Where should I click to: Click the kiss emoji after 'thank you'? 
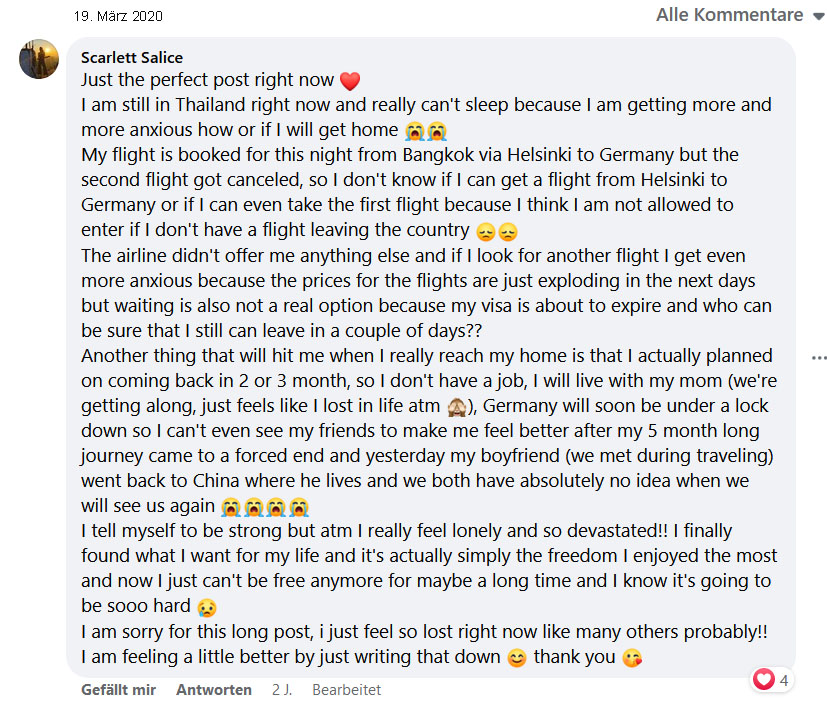[x=632, y=658]
